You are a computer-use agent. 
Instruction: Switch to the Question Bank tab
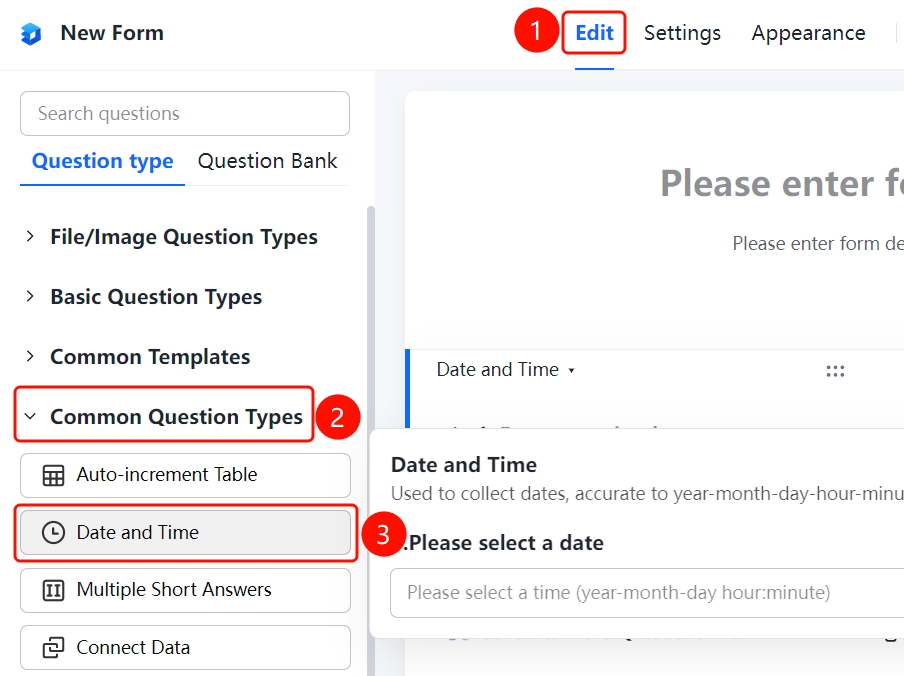[x=268, y=161]
